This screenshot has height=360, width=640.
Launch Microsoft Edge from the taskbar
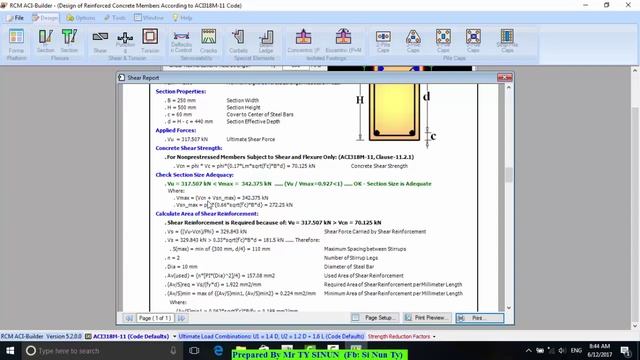pyautogui.click(x=218, y=351)
